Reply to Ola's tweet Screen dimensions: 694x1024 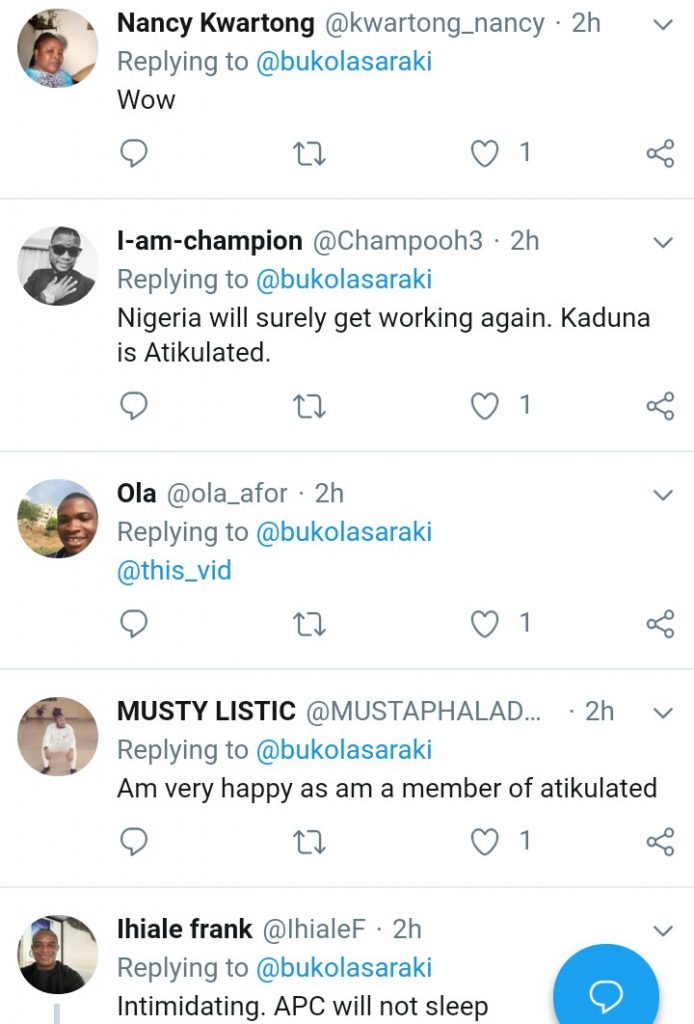[133, 624]
